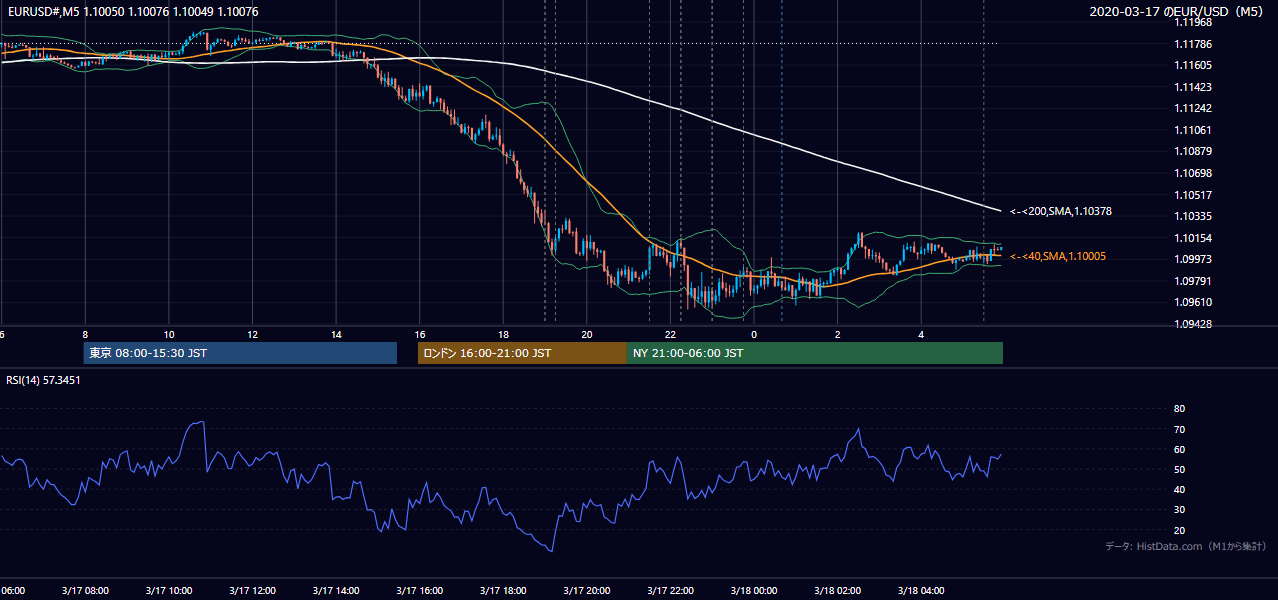Click RSI scale value 70

(1180, 429)
